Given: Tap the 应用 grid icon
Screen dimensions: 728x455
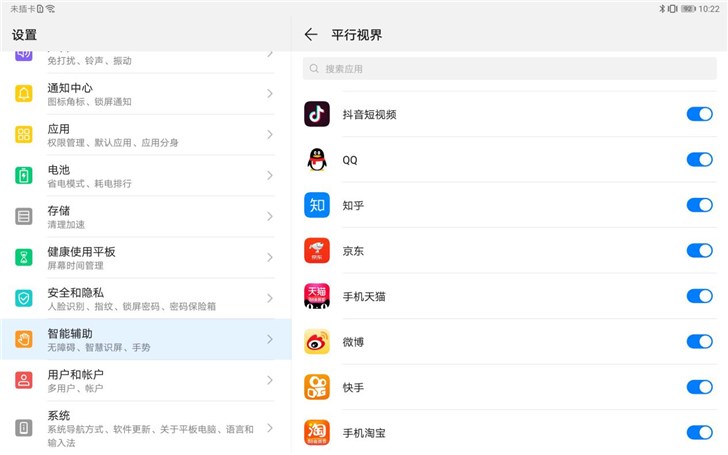Looking at the screenshot, I should point(24,134).
